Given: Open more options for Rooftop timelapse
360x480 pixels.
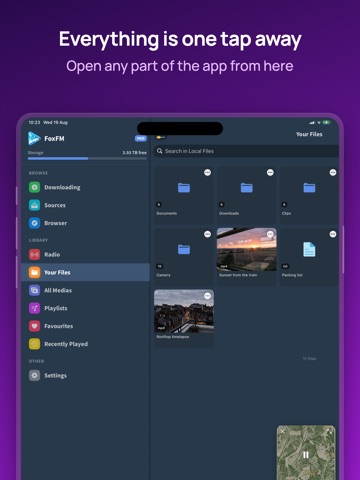Looking at the screenshot, I should 207,296.
